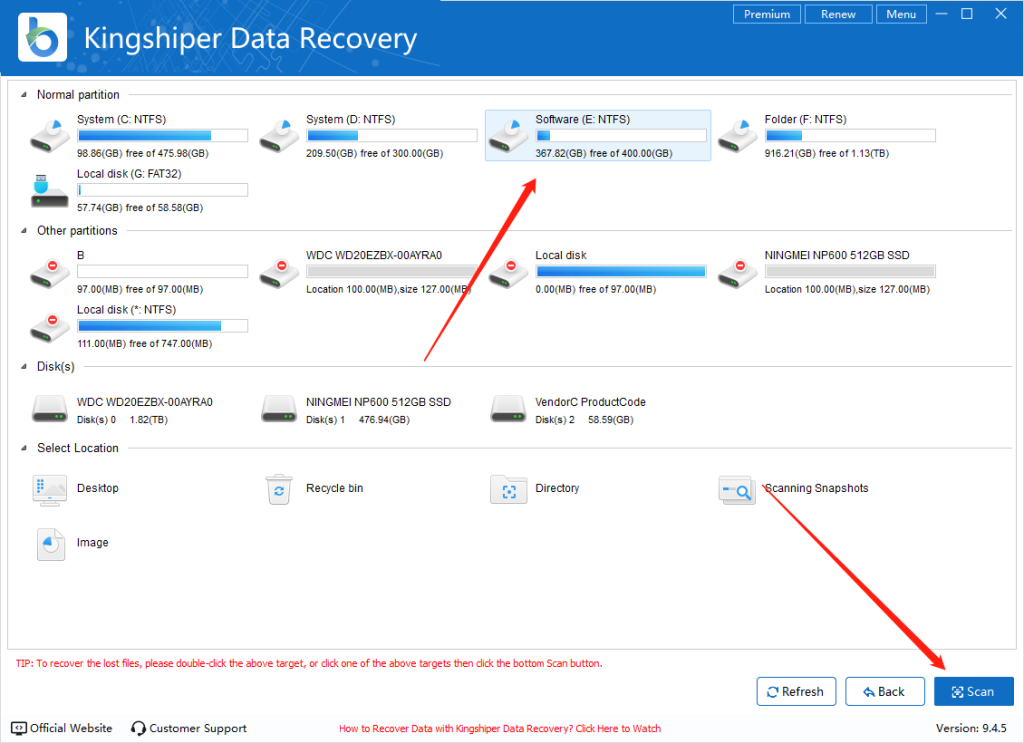
Task: Click the Back button
Action: pos(885,691)
